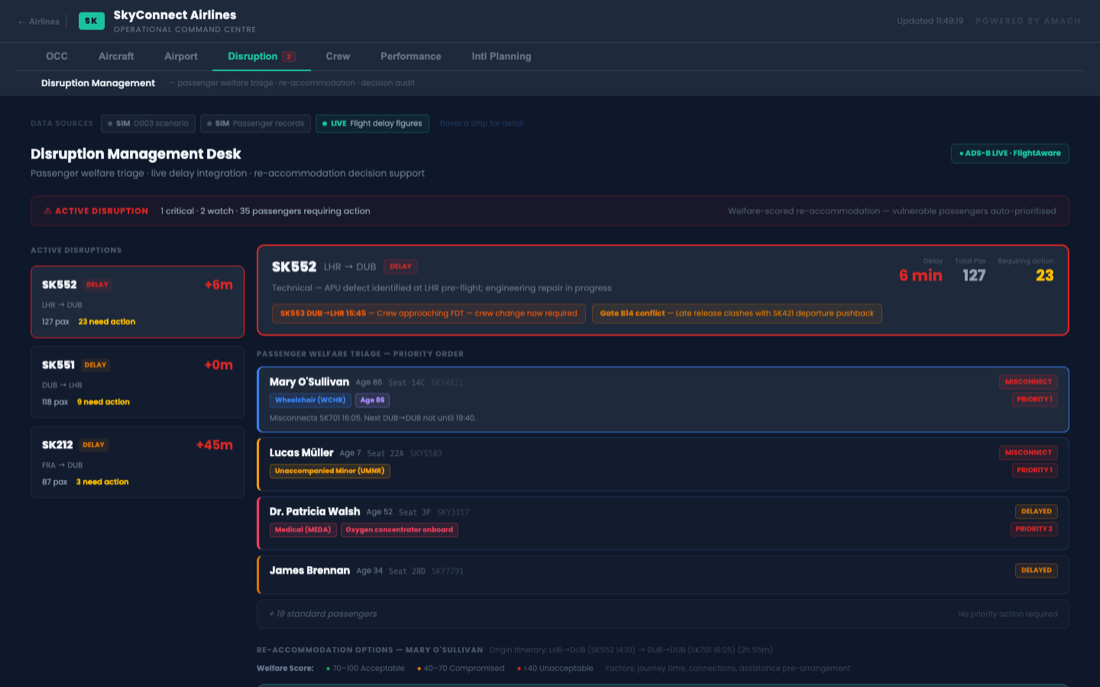Click the SK553 crew change alert chip
The height and width of the screenshot is (687, 1100).
click(x=428, y=314)
